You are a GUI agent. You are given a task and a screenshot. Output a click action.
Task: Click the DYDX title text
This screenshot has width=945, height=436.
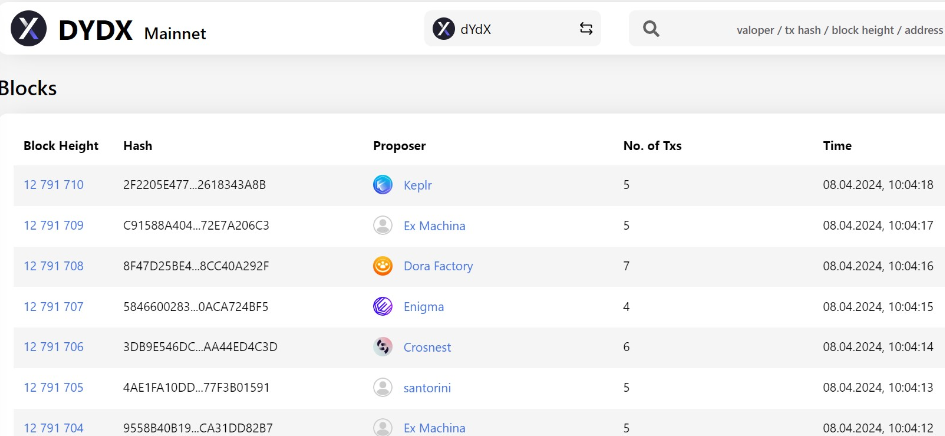tap(95, 30)
